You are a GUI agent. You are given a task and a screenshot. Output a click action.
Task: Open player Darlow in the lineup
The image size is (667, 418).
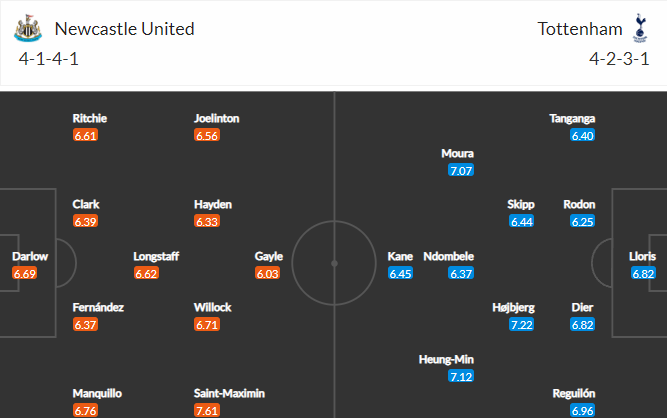click(x=30, y=256)
